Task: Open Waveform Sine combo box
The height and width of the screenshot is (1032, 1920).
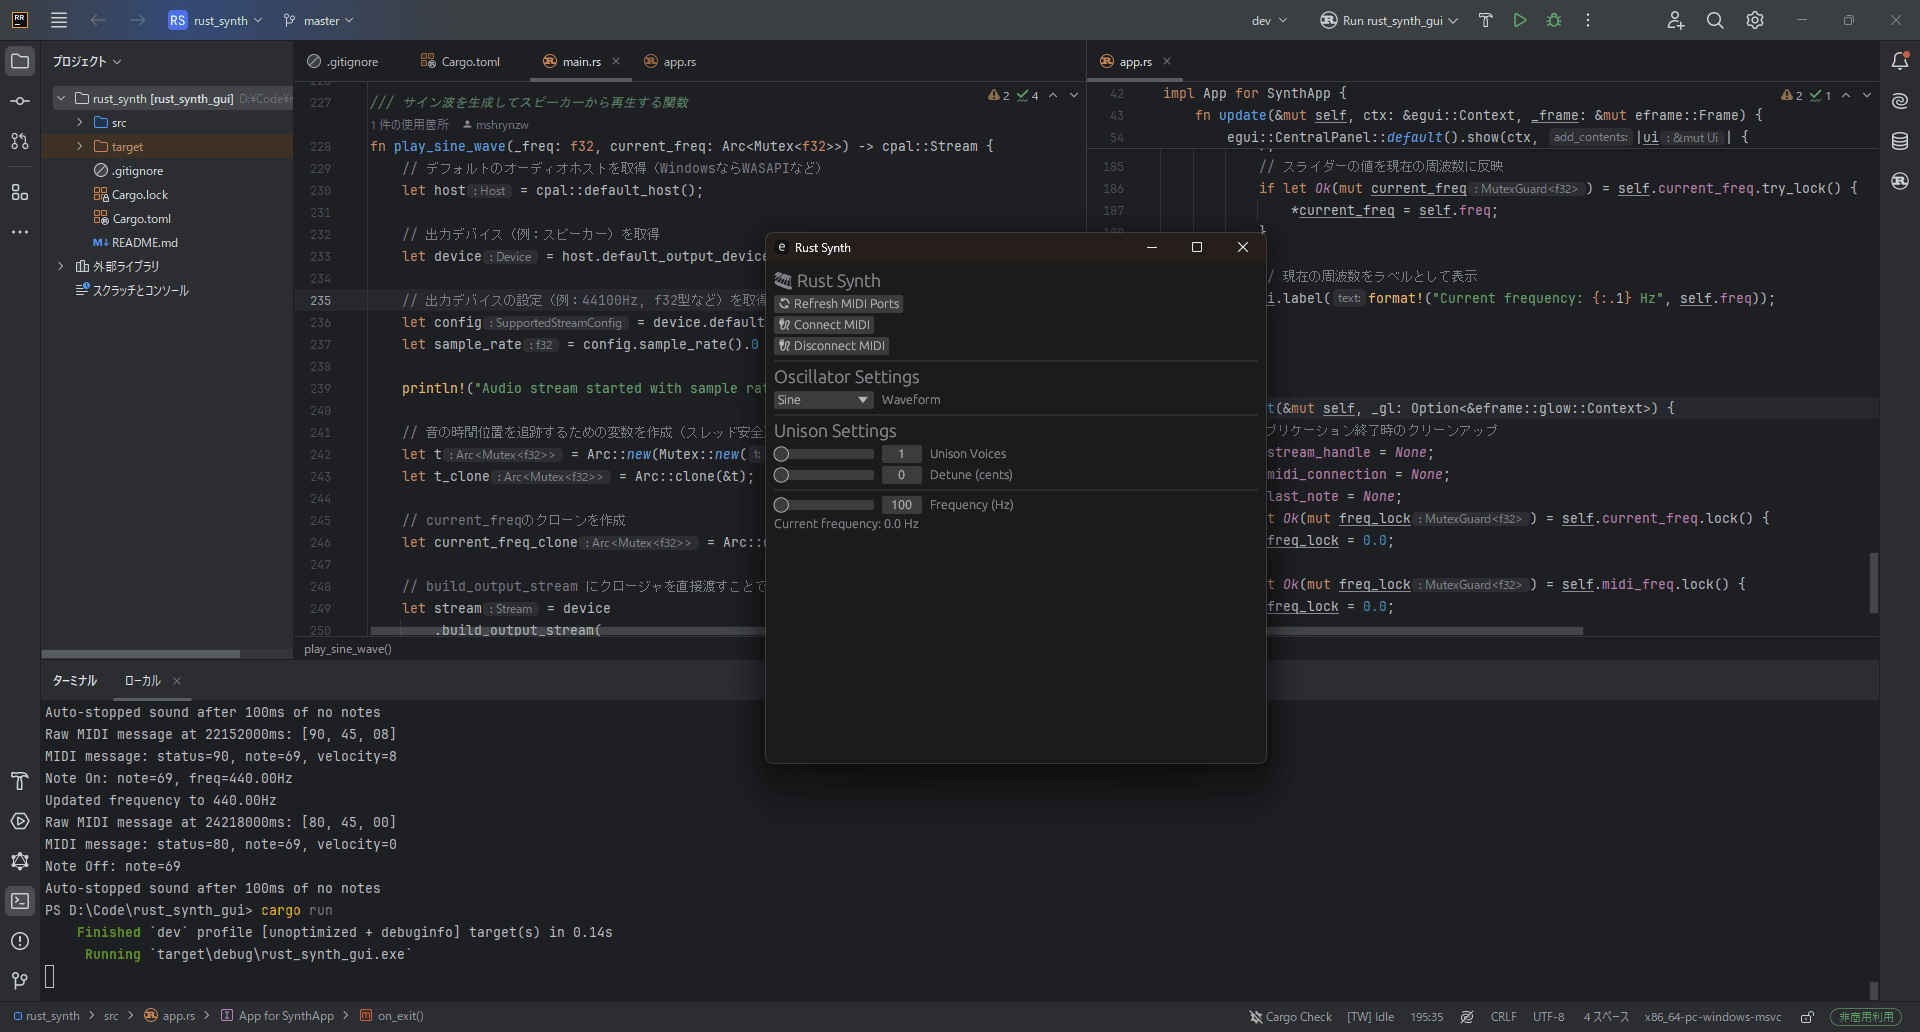Action: click(x=824, y=400)
